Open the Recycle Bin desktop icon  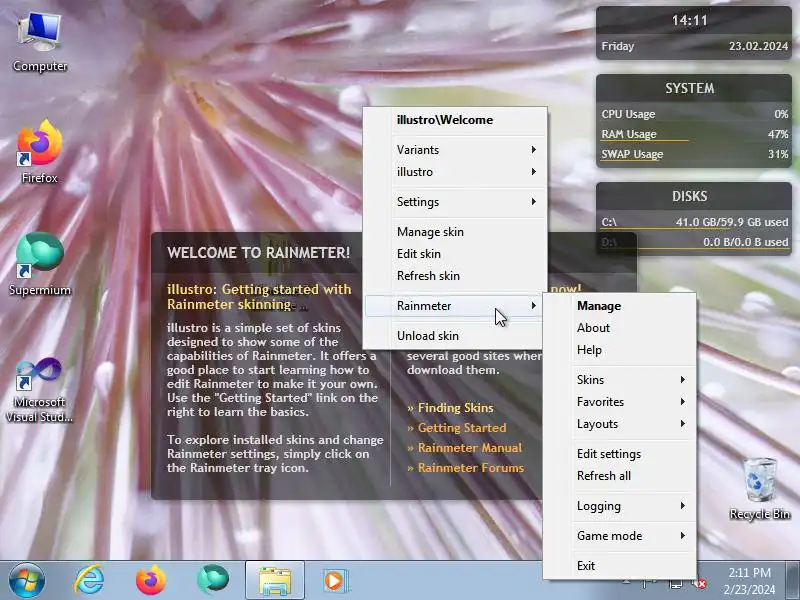pos(760,489)
